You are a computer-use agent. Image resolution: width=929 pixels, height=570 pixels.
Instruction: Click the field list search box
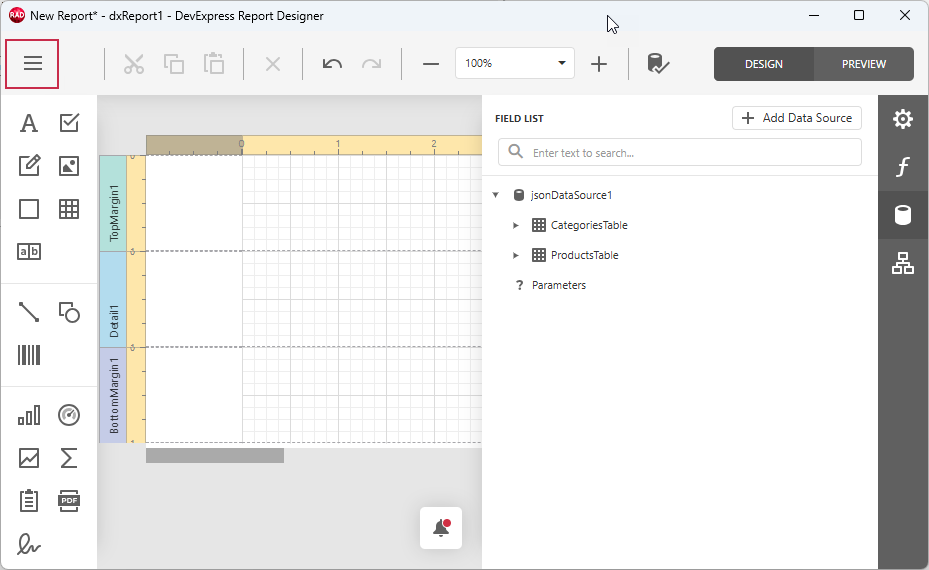click(680, 153)
